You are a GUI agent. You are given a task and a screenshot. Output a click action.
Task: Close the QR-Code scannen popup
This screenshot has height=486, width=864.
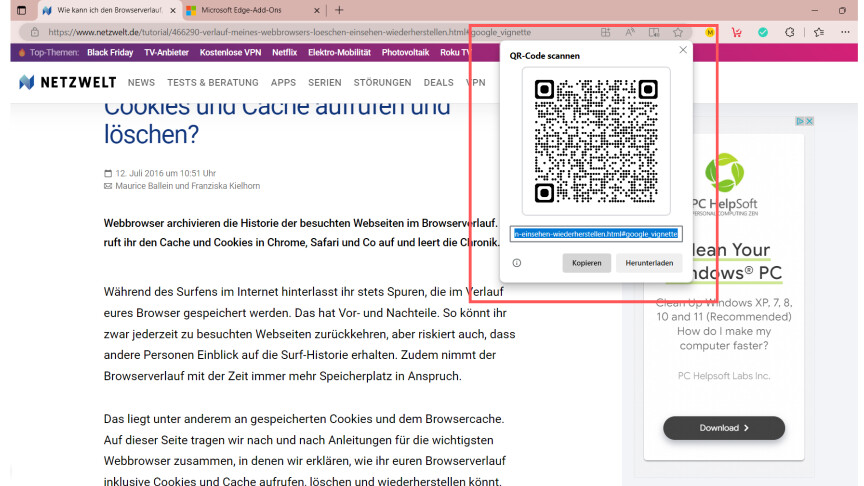tap(683, 50)
